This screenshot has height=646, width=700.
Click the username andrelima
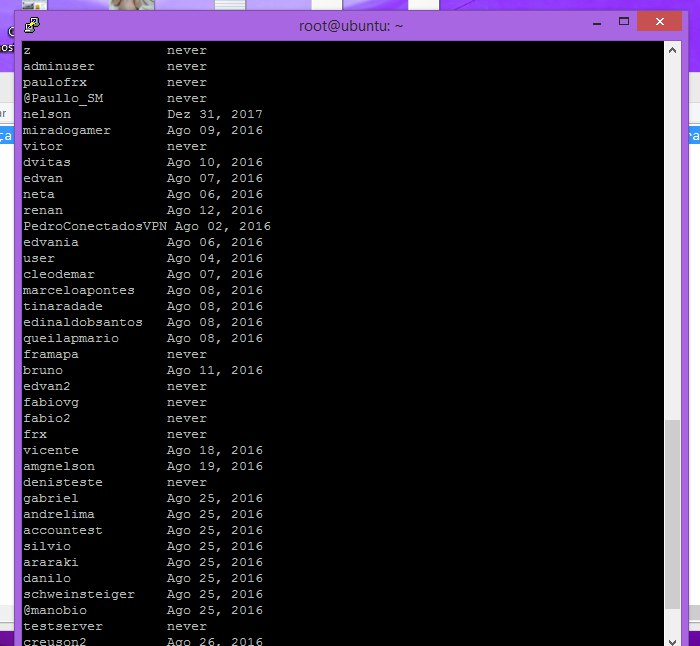pos(59,514)
